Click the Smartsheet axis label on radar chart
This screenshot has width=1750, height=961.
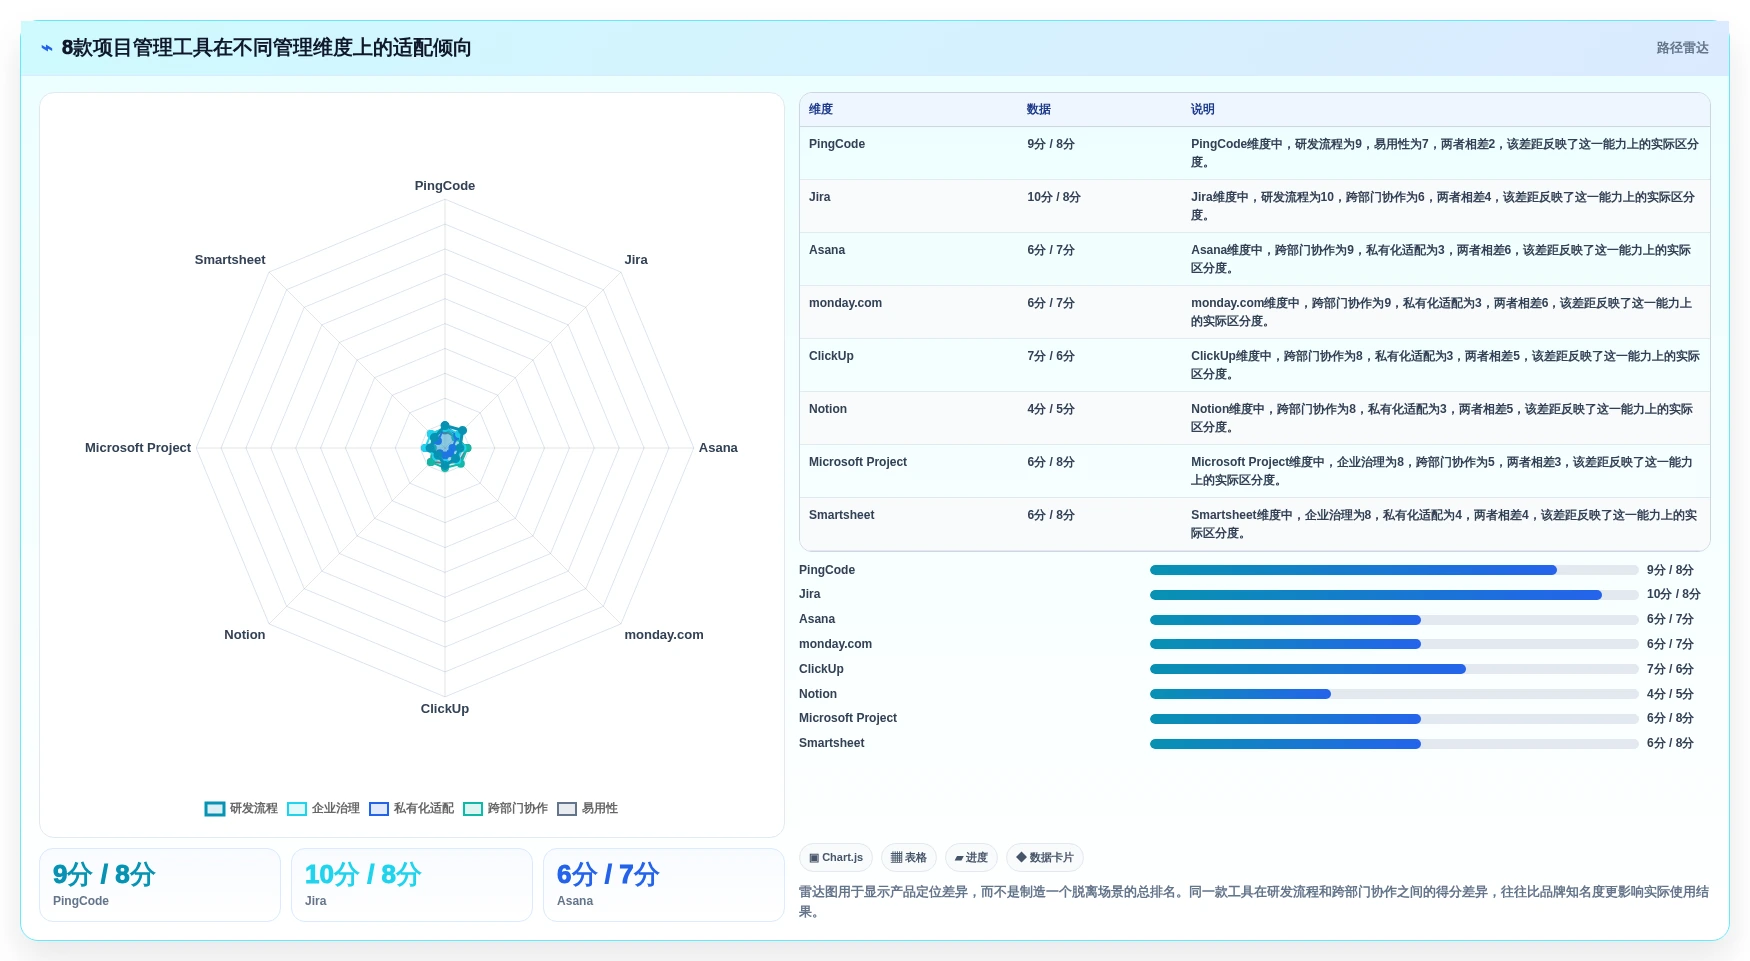[x=230, y=260]
